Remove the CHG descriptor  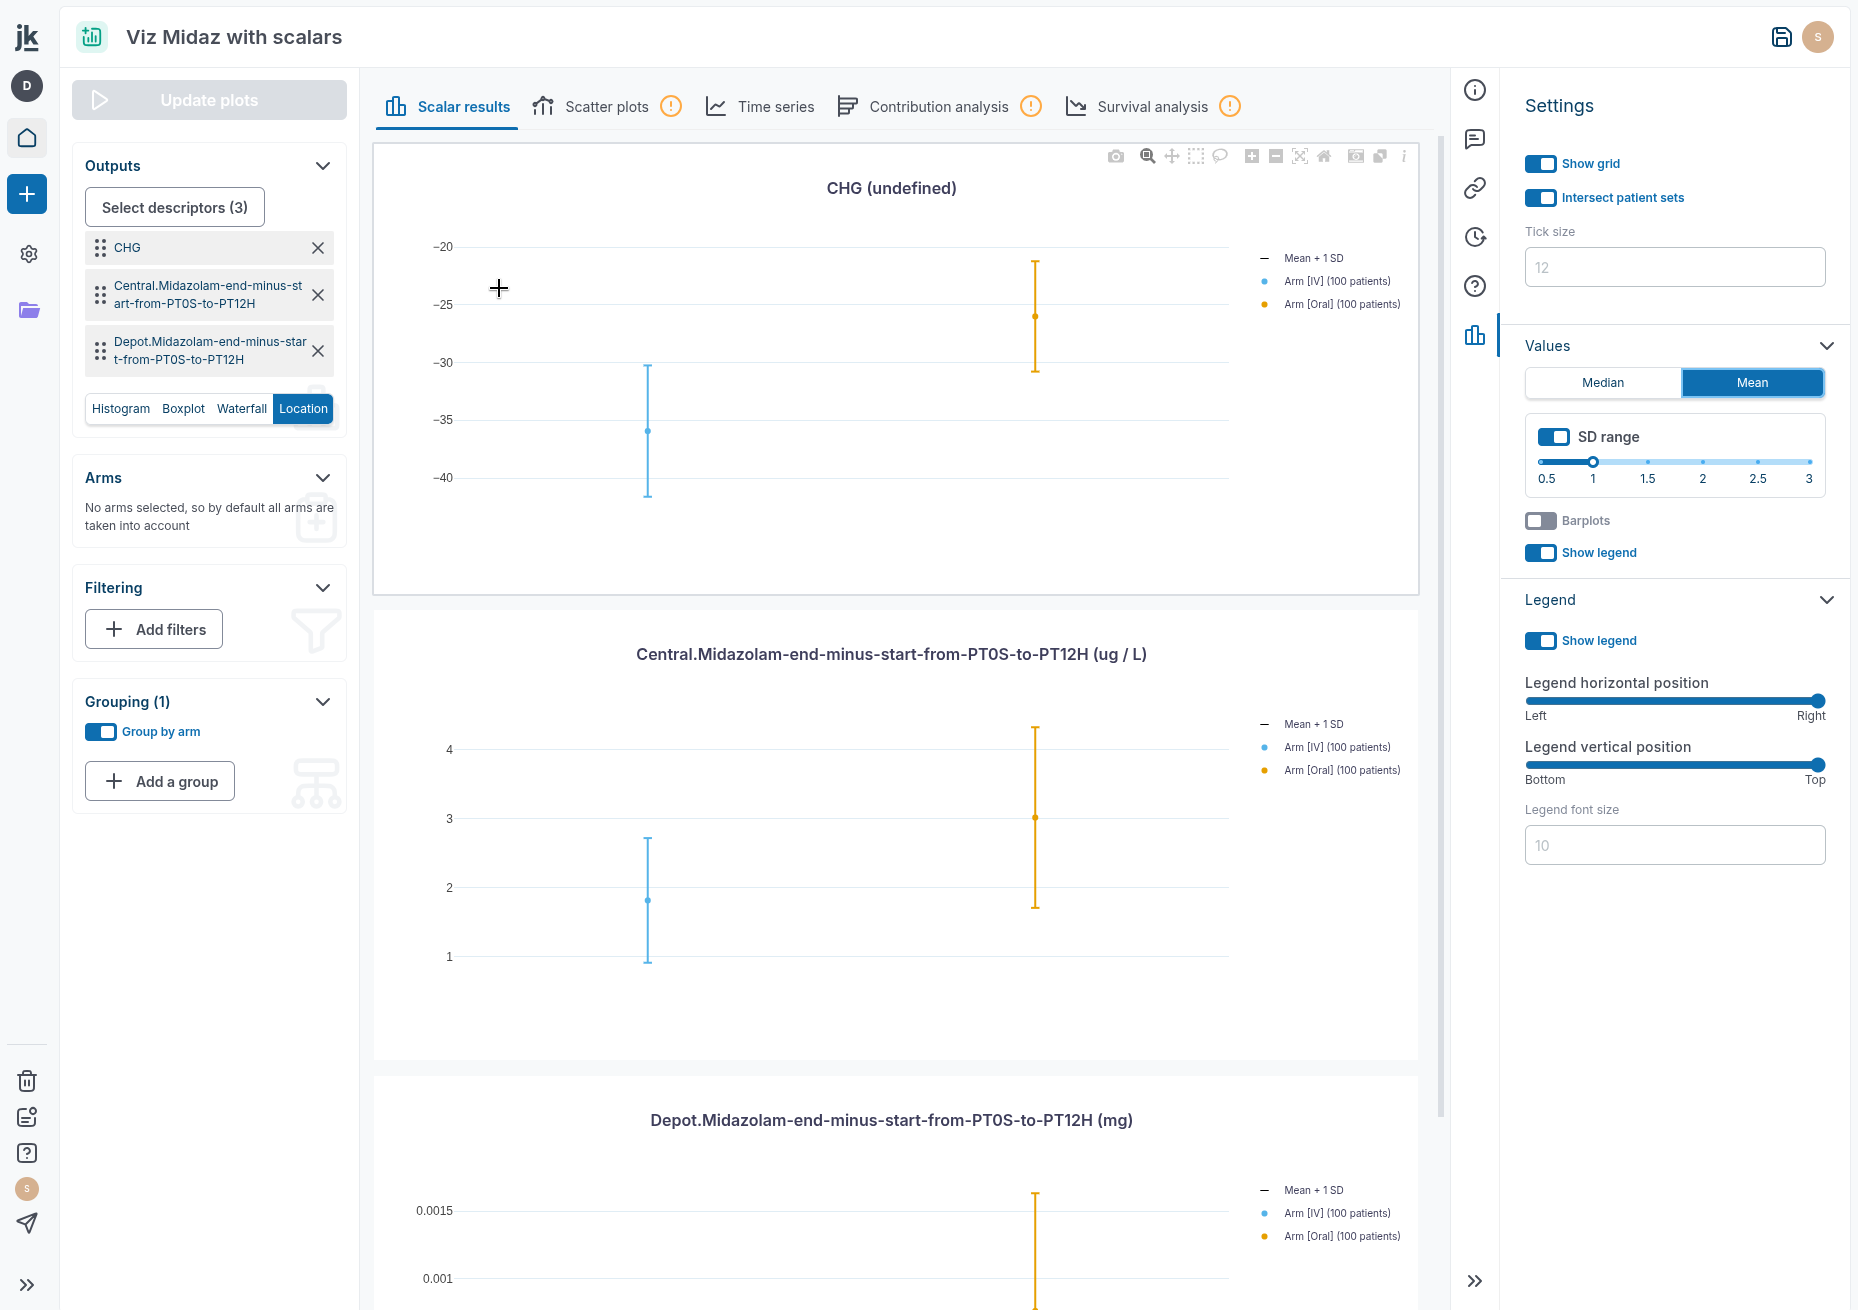click(x=318, y=248)
